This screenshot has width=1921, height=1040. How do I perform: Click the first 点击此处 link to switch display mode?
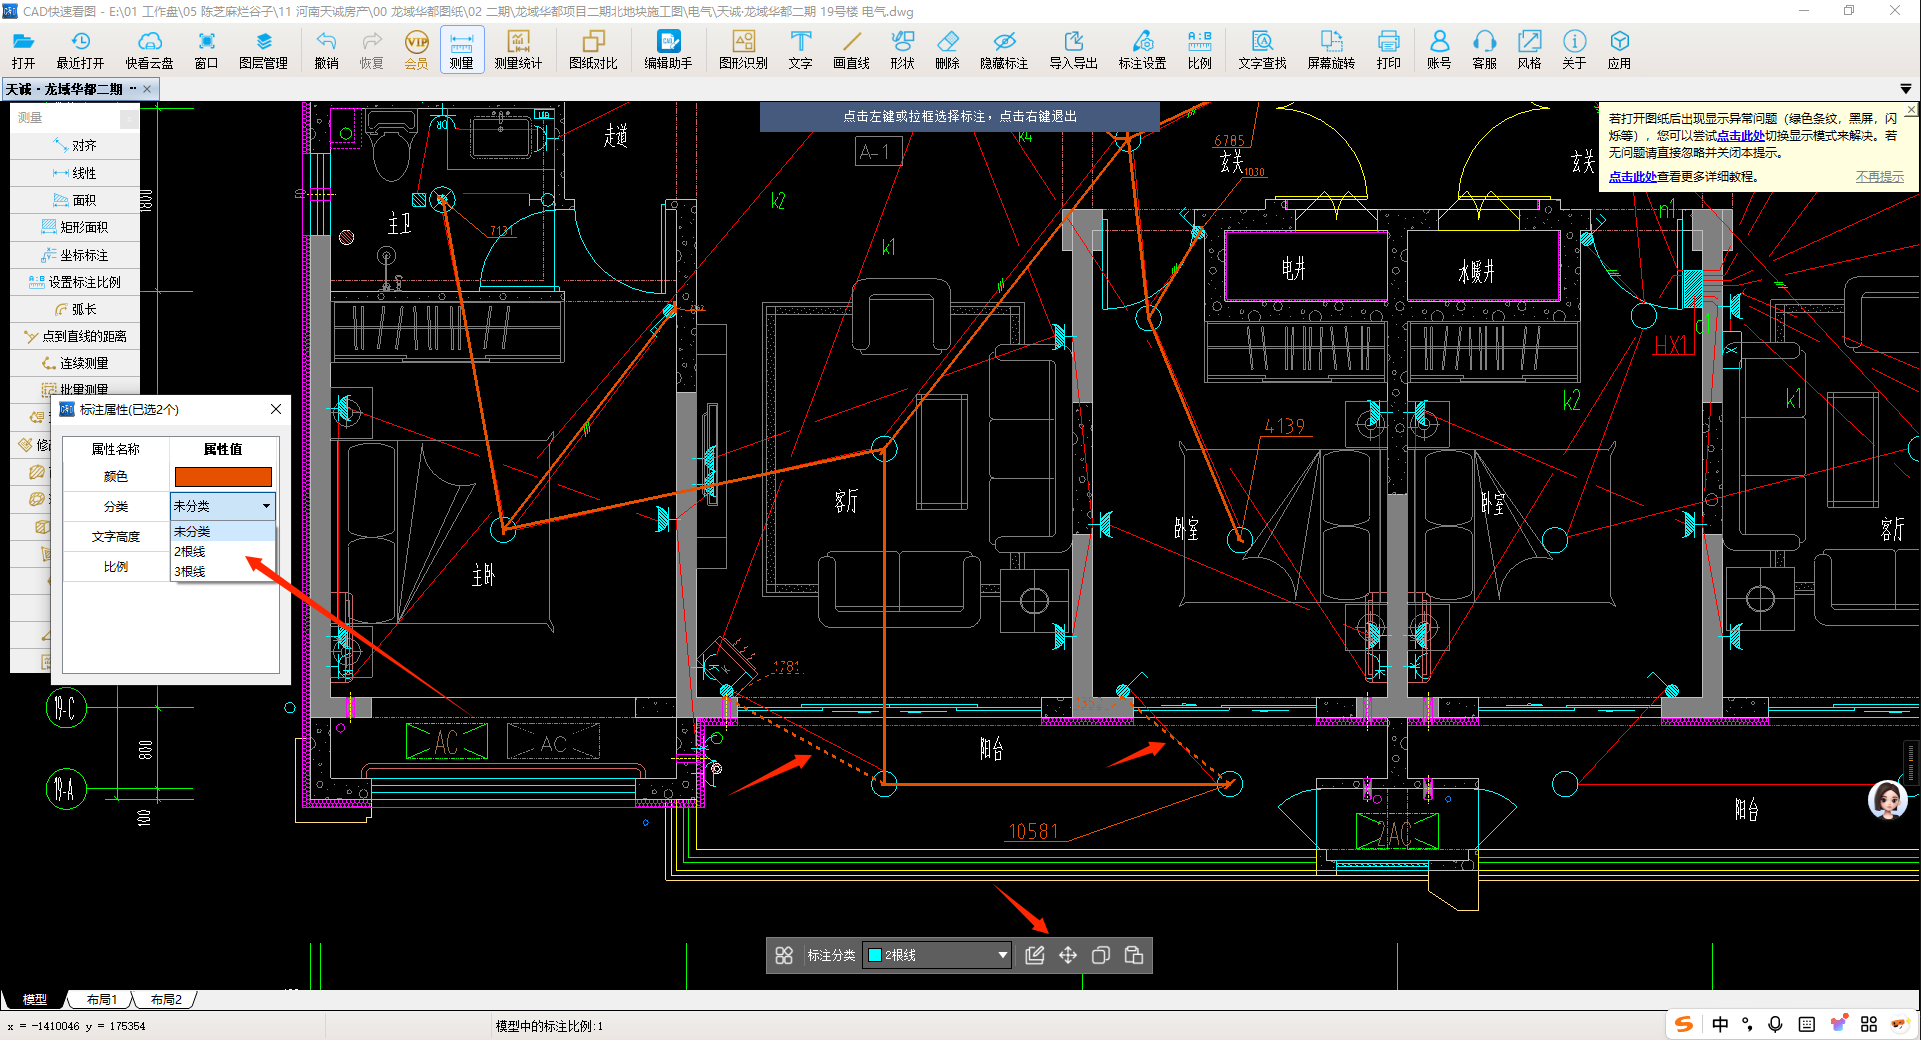pyautogui.click(x=1740, y=136)
